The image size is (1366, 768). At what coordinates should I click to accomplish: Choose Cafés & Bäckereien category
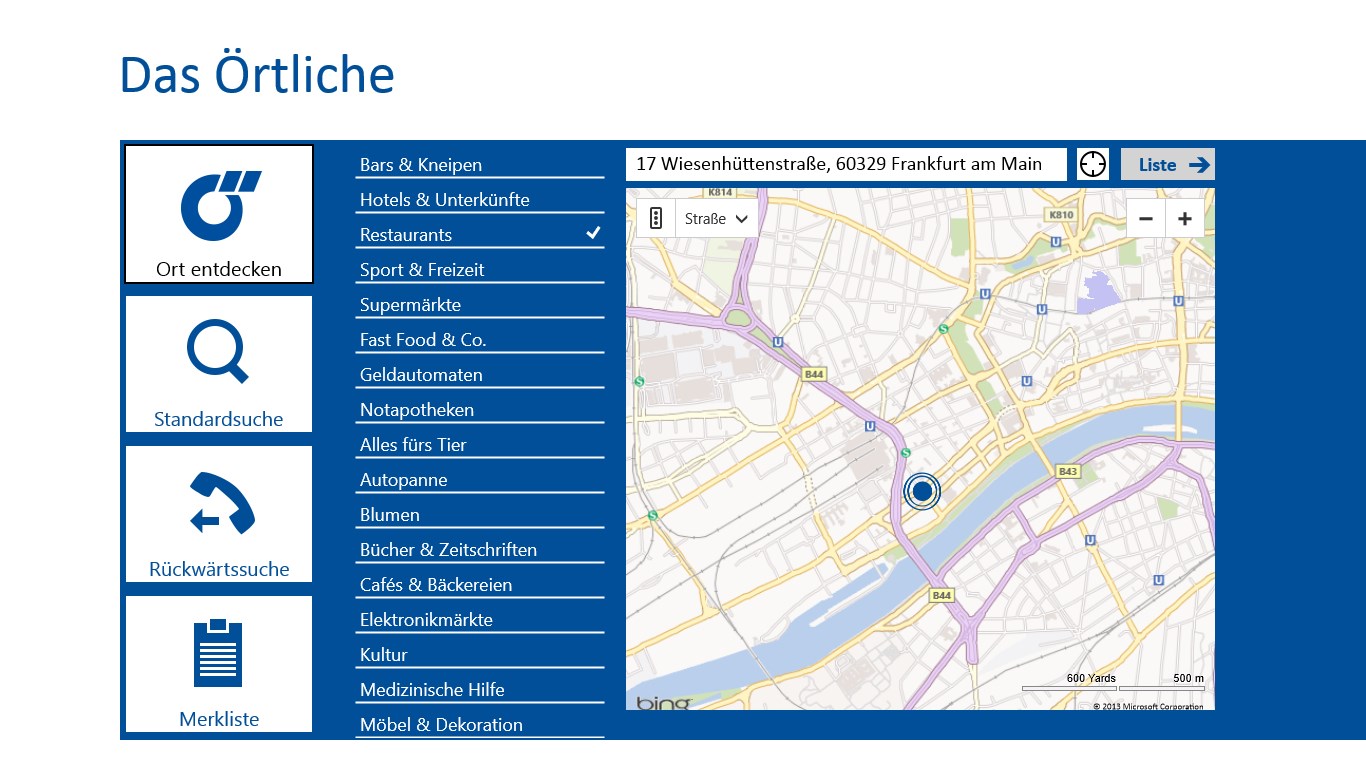click(x=480, y=585)
